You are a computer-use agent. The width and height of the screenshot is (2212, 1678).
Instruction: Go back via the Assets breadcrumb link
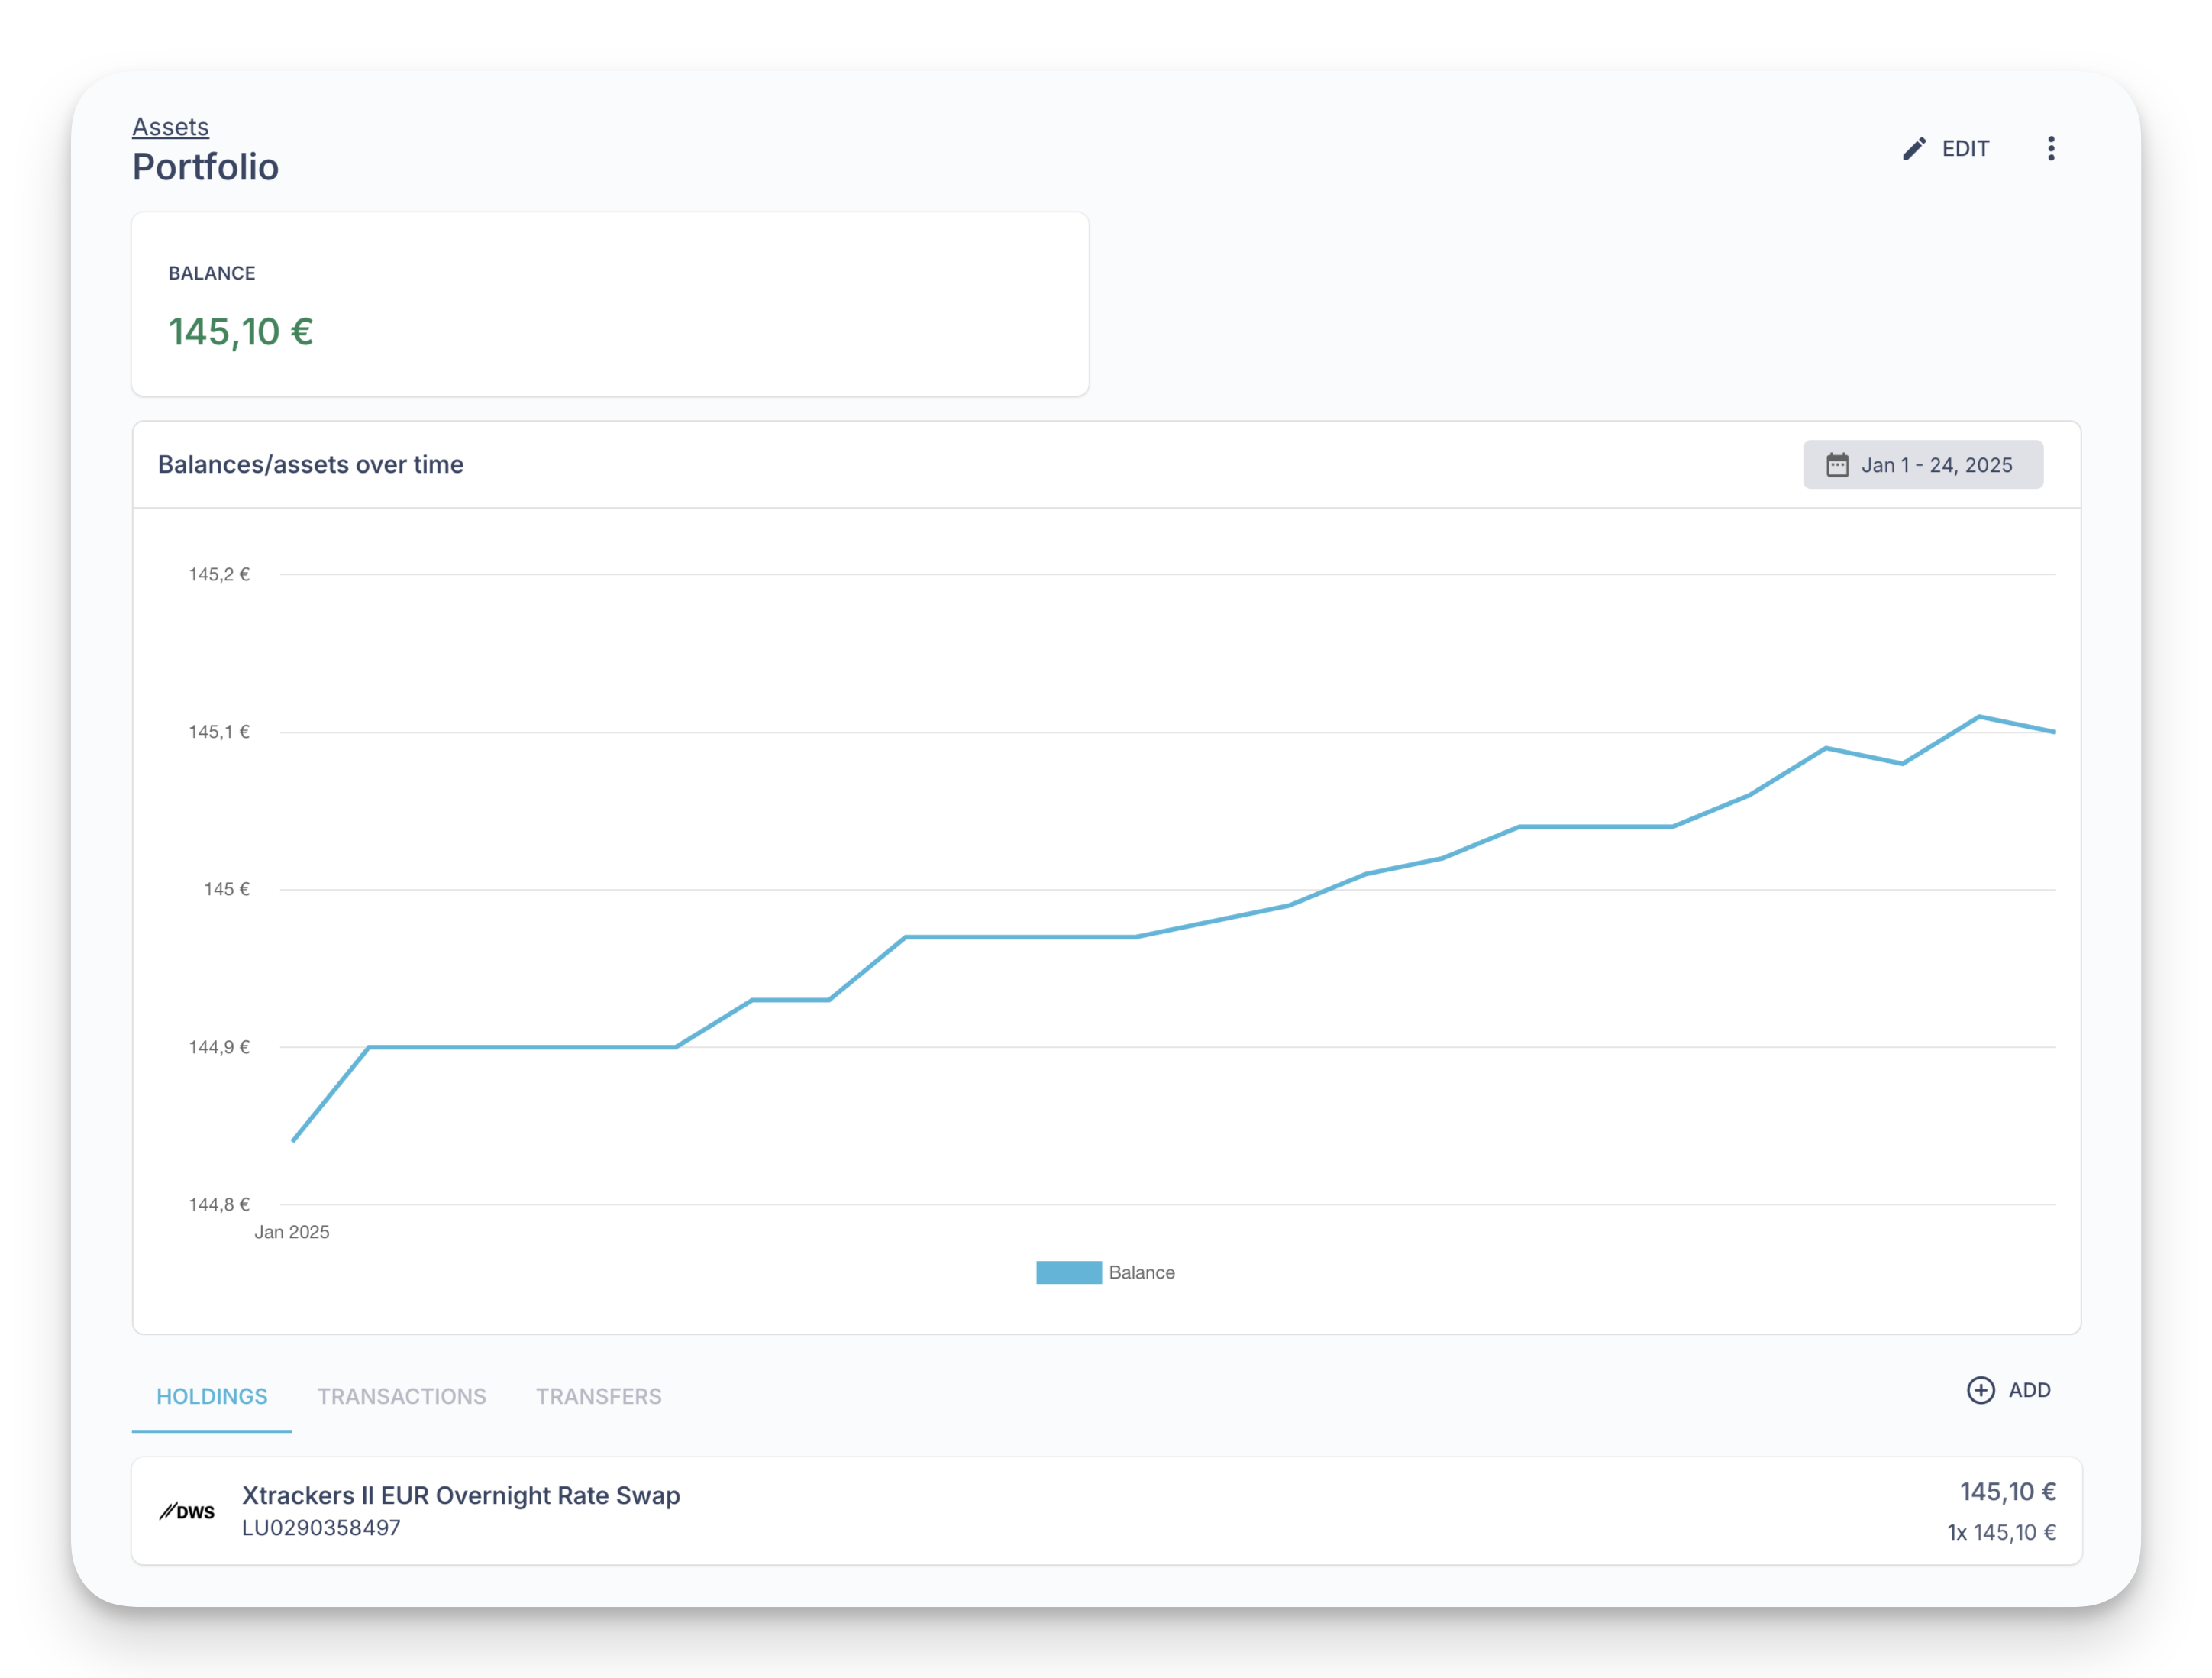[170, 127]
